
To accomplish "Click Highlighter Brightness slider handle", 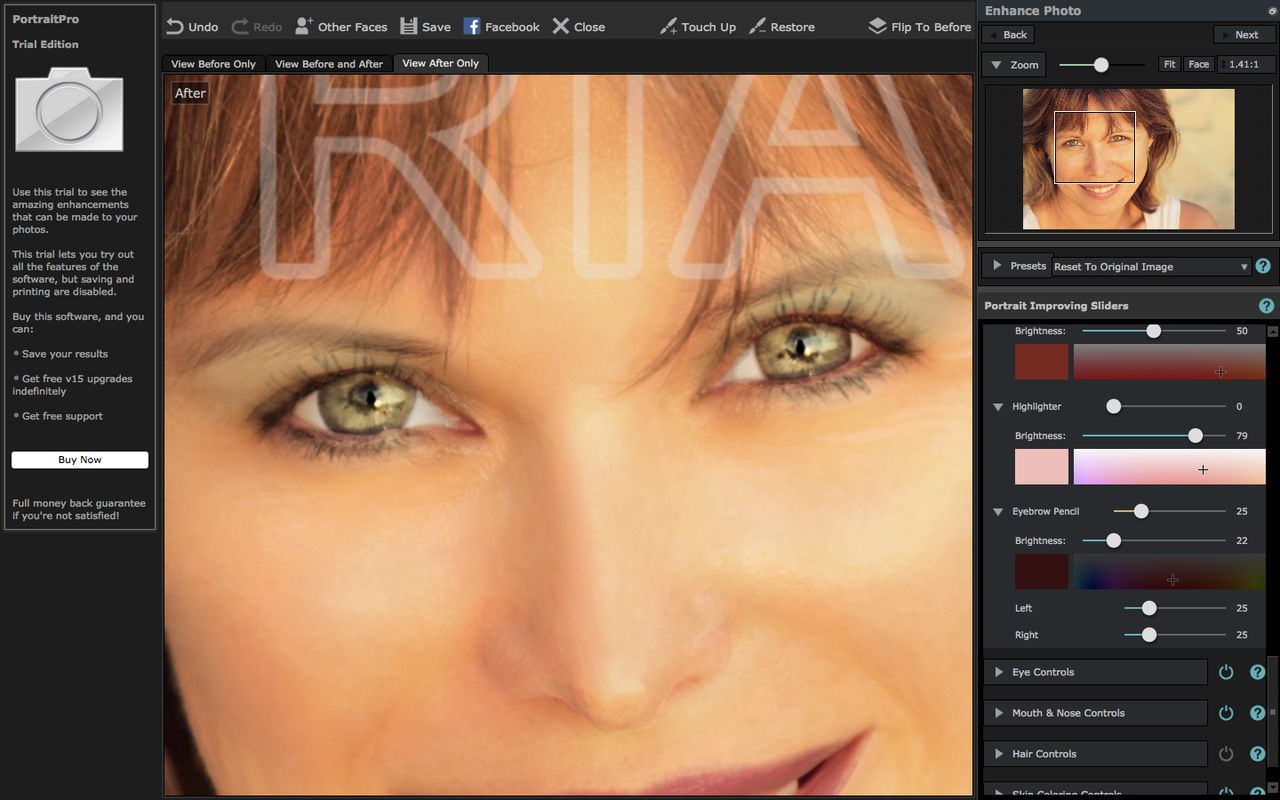I will (1195, 435).
